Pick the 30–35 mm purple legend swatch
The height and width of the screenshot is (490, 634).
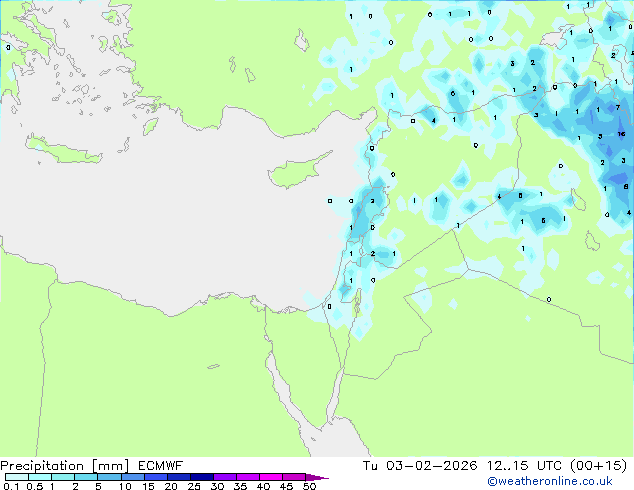click(x=224, y=477)
